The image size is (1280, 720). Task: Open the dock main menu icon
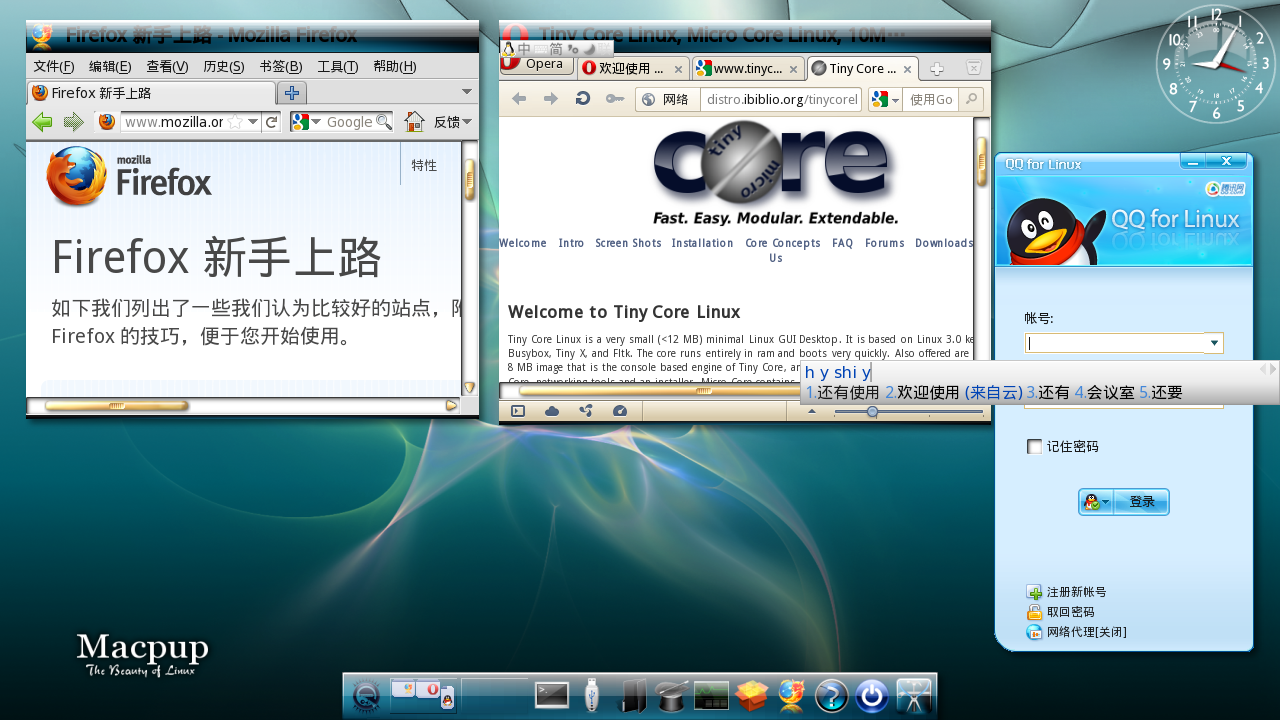366,696
